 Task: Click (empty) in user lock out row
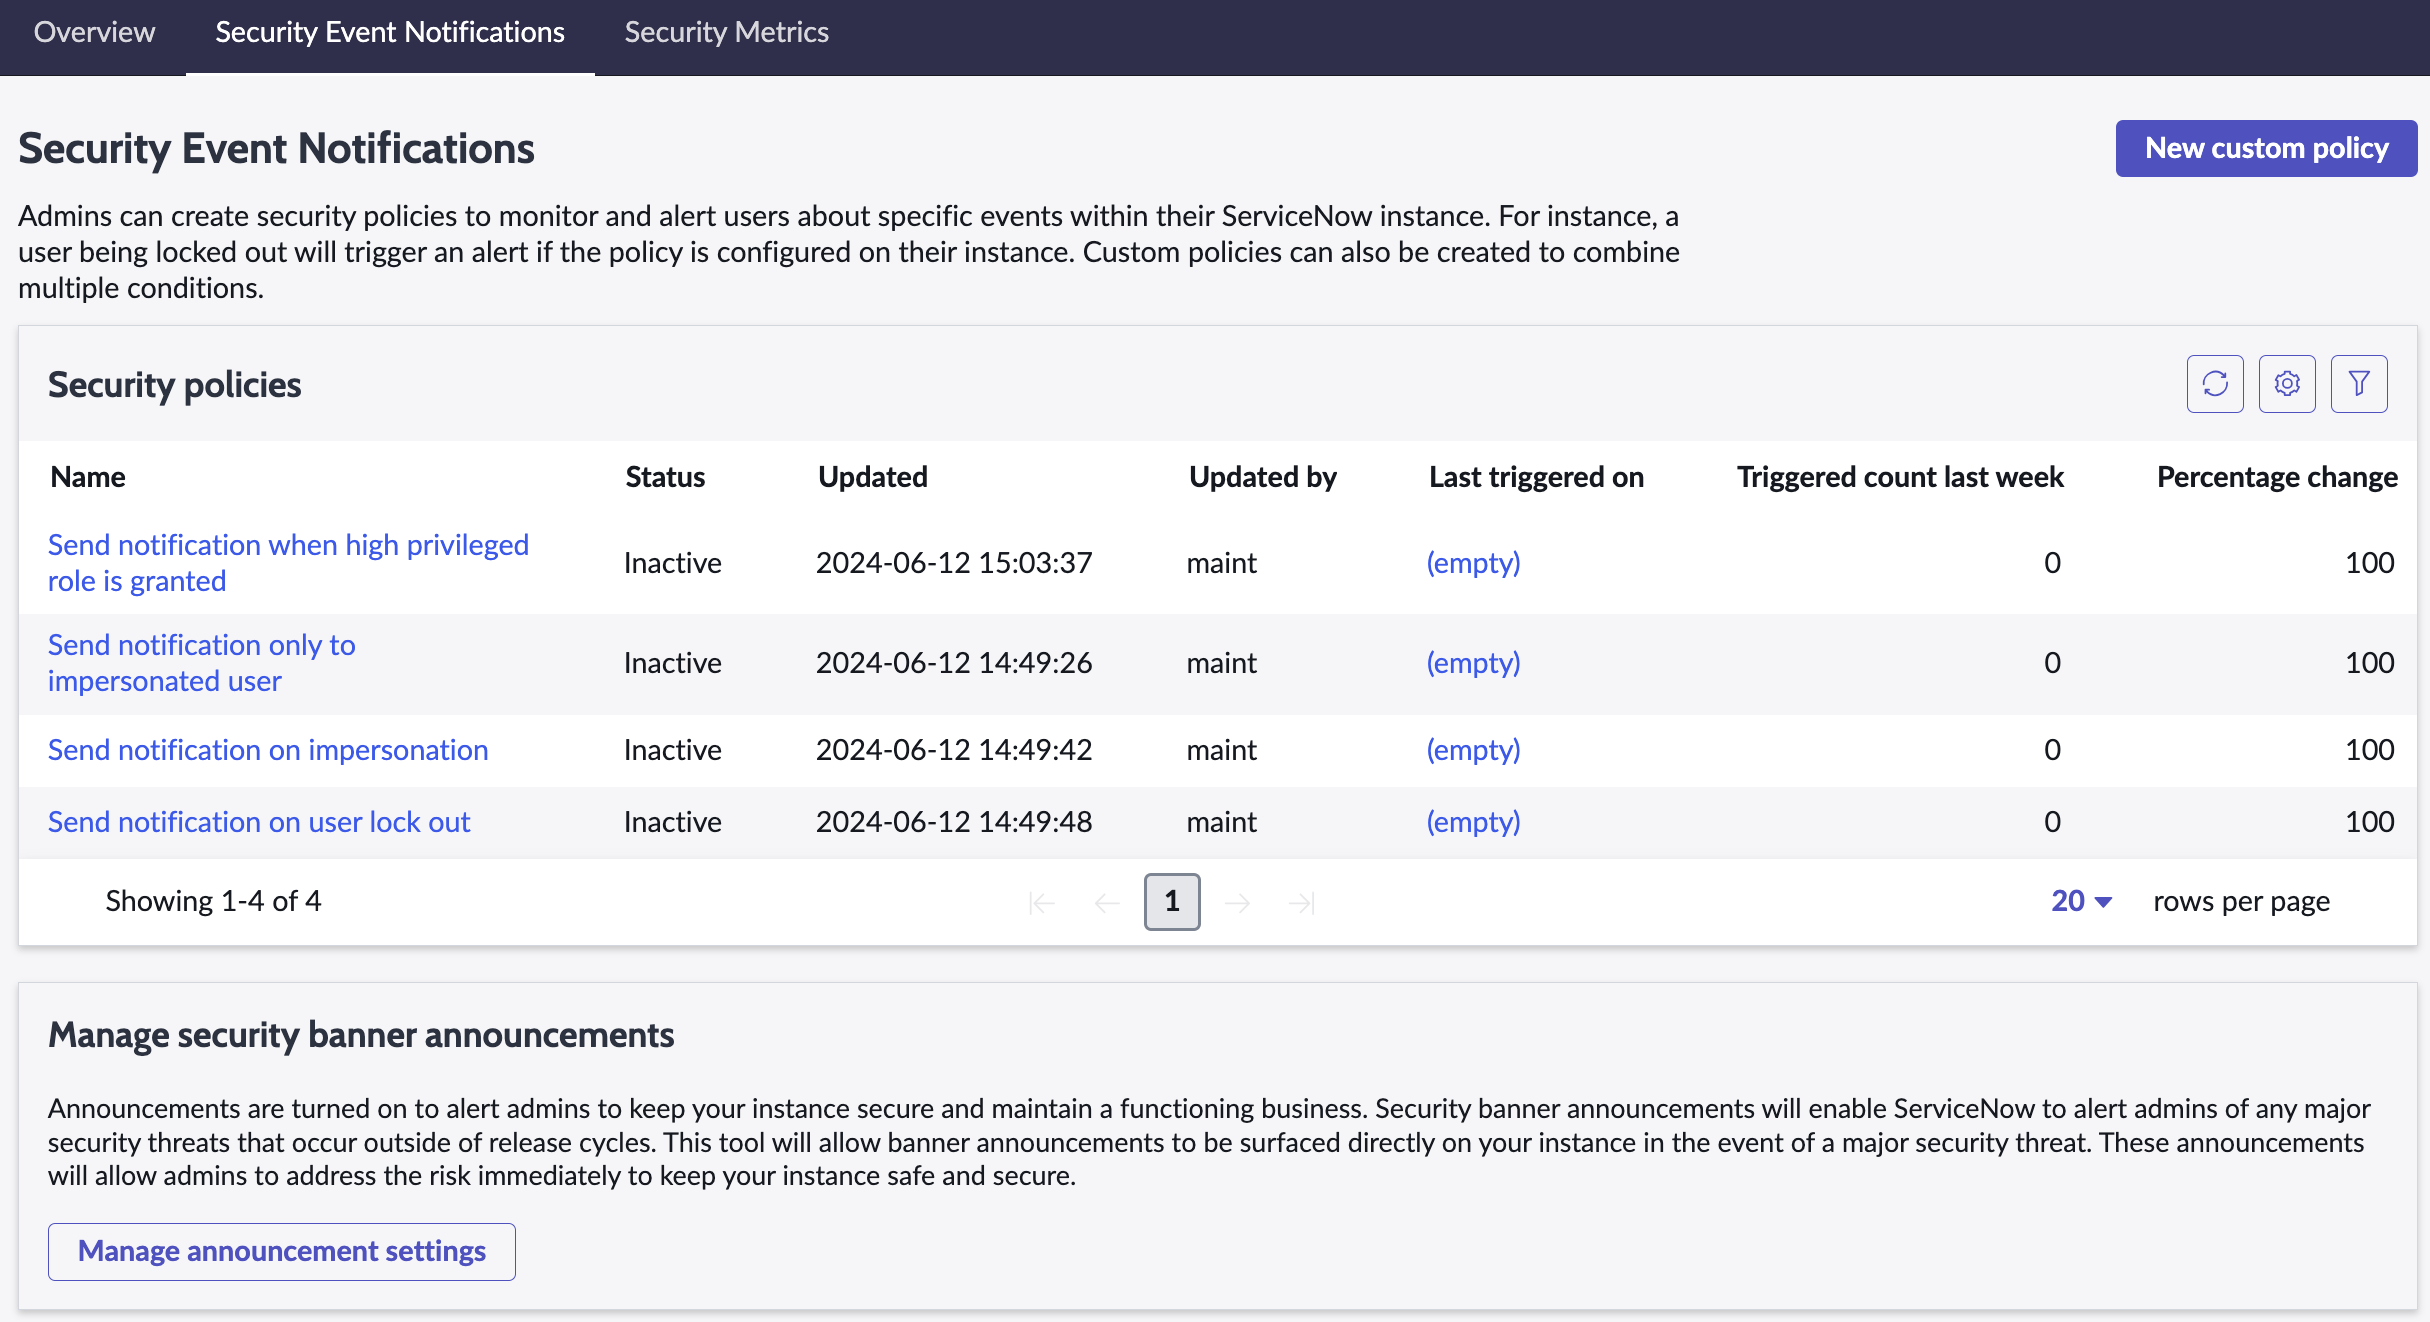[x=1473, y=822]
